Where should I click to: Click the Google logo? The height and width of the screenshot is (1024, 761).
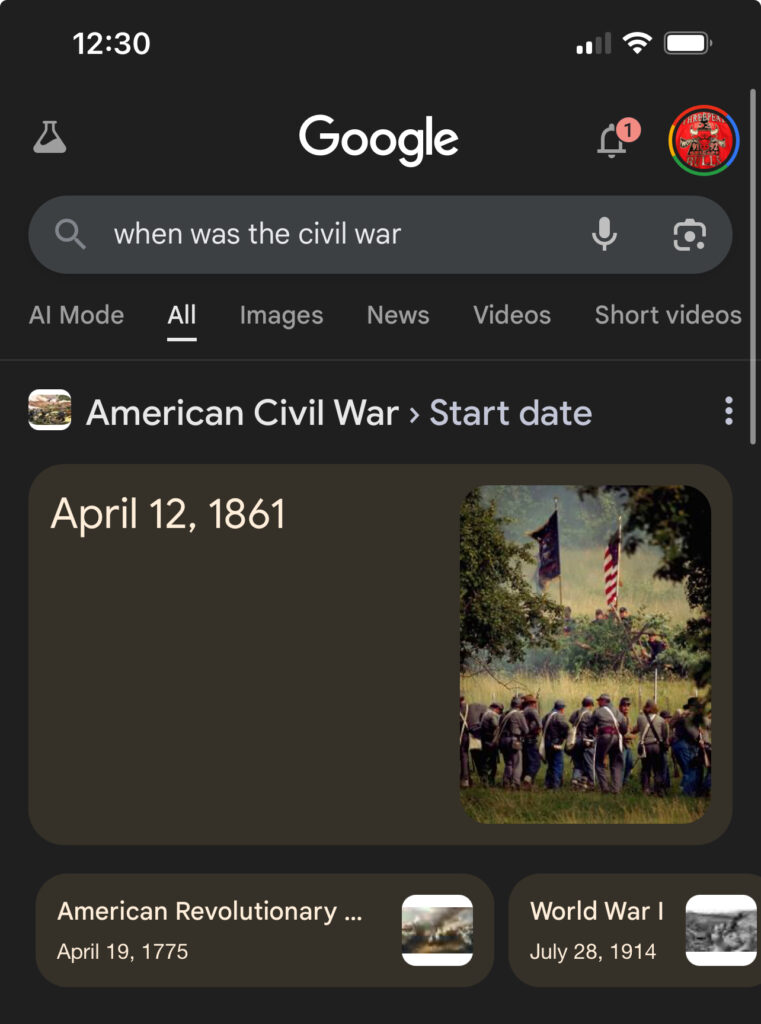379,140
